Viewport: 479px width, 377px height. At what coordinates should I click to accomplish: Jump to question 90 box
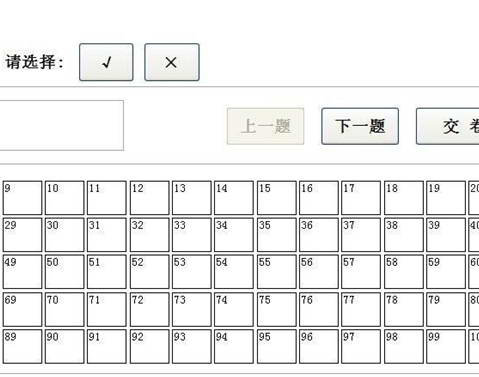pos(64,346)
